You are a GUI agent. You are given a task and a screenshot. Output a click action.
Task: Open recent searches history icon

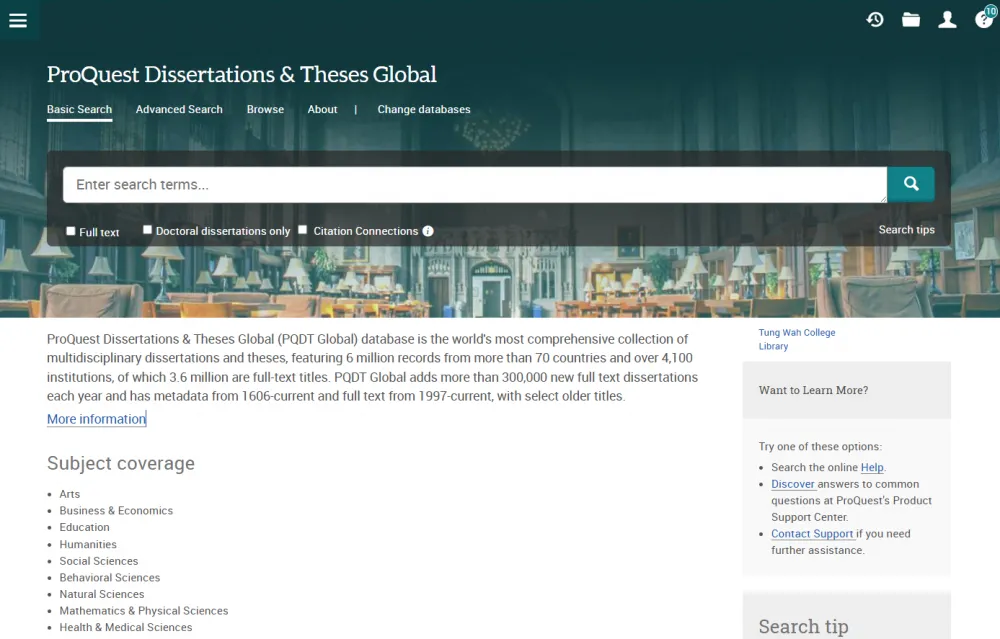875,20
